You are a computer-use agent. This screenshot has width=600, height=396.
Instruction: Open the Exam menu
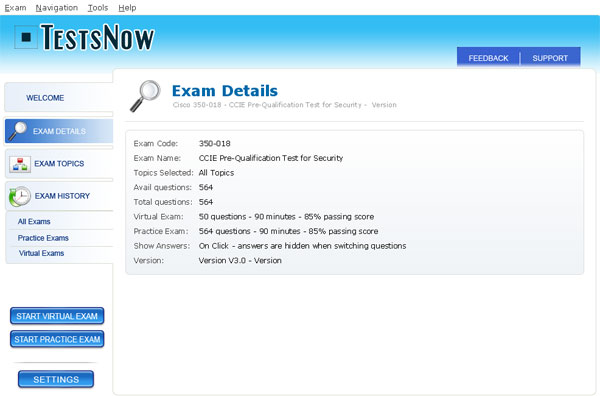15,8
